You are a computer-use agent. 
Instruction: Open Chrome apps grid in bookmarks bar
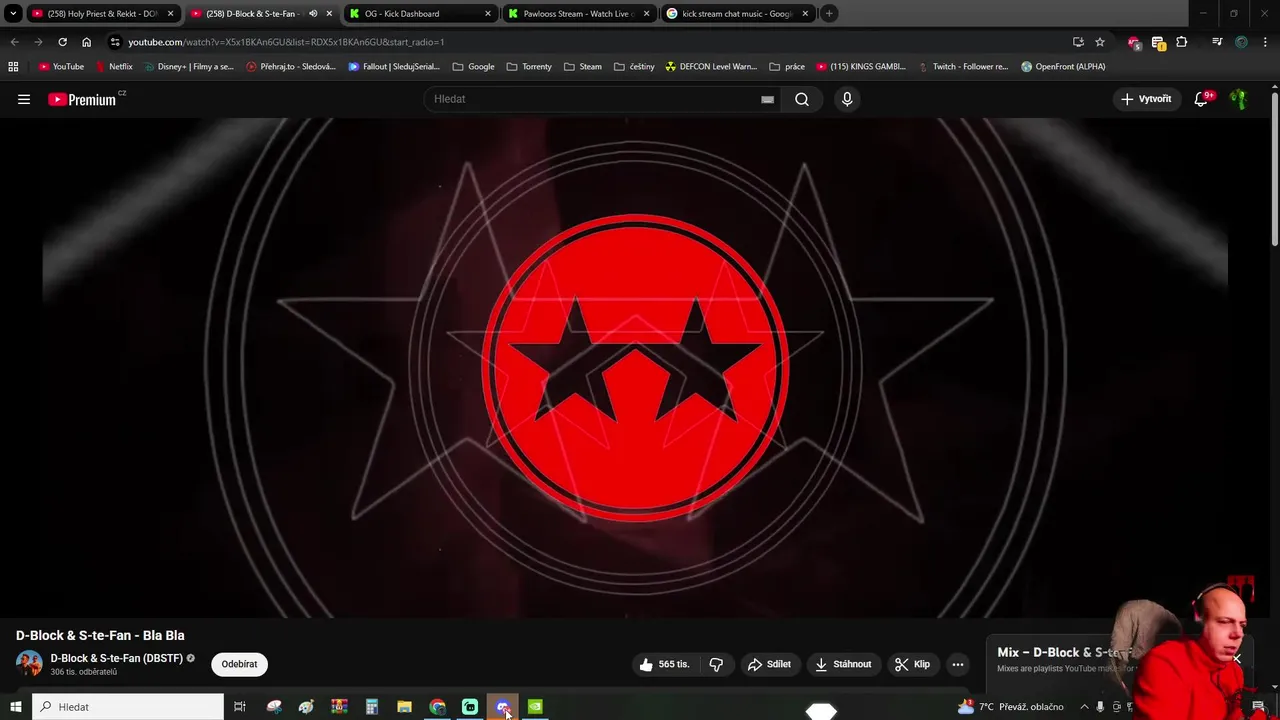(x=13, y=67)
